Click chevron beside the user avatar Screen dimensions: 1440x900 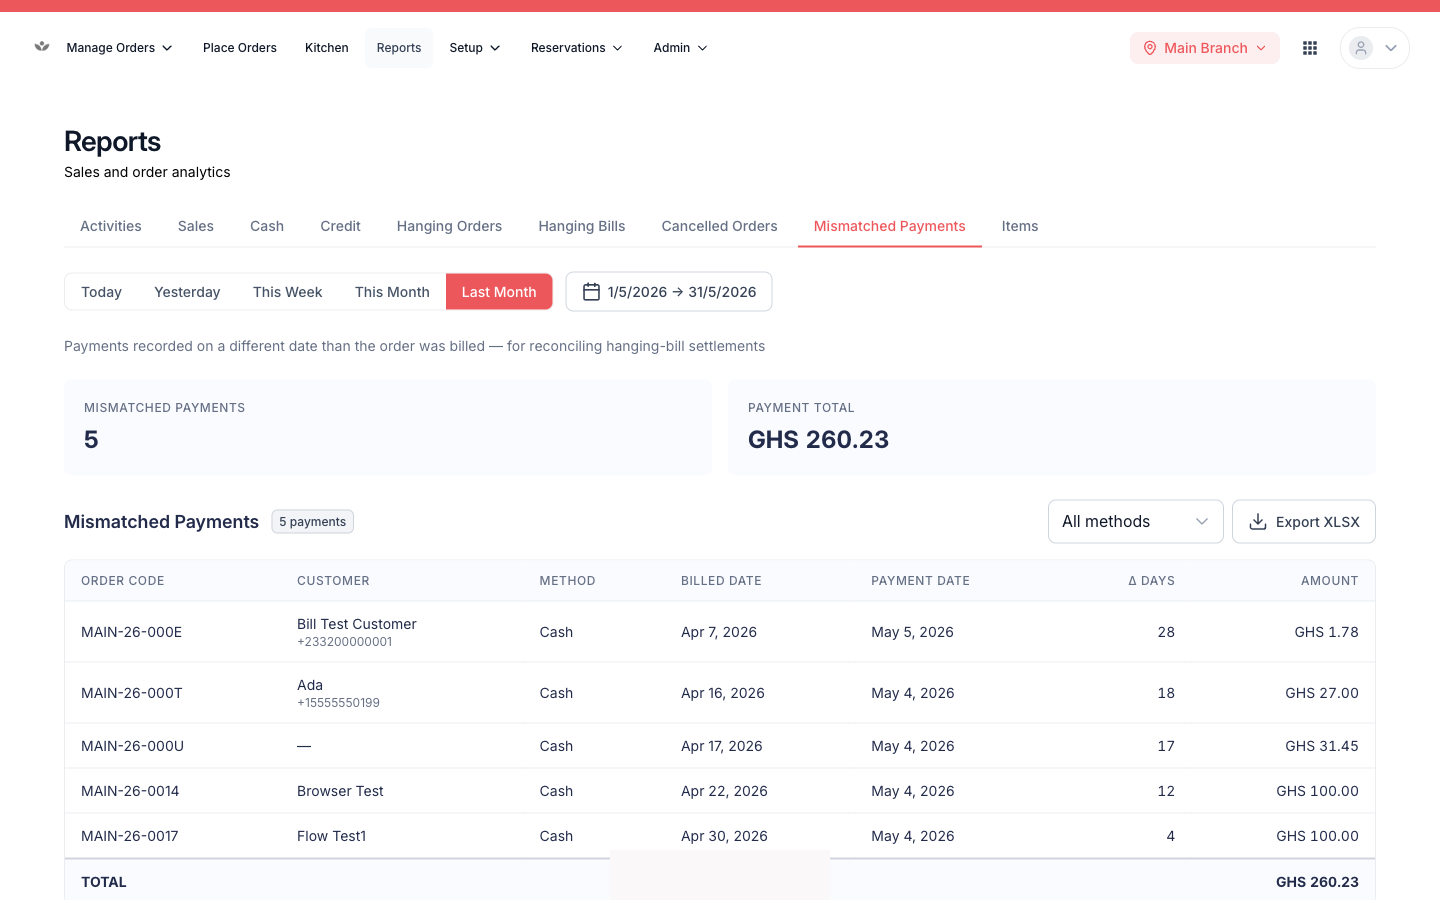point(1391,48)
